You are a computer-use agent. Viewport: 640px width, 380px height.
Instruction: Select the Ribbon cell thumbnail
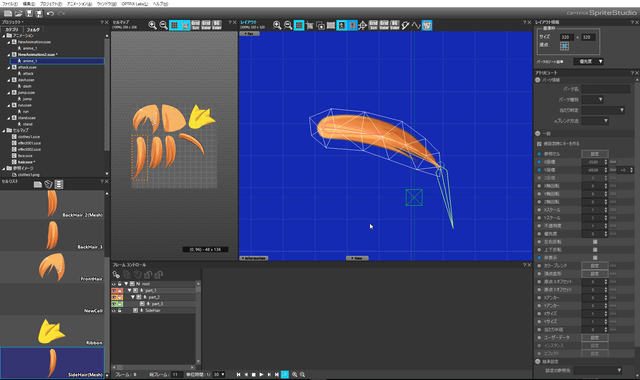(52, 331)
